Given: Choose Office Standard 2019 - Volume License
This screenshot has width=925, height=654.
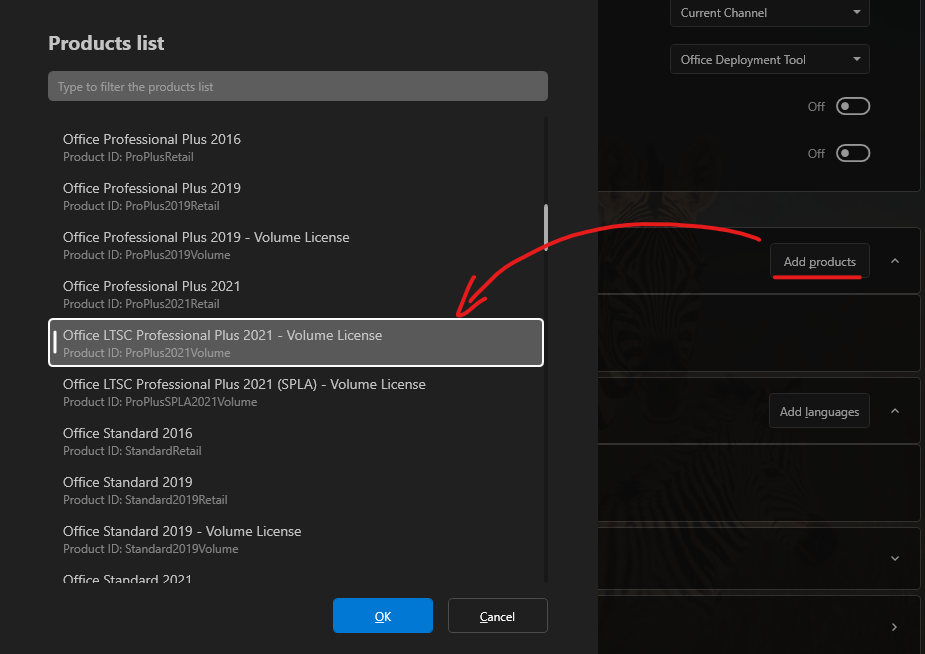Looking at the screenshot, I should click(x=296, y=539).
